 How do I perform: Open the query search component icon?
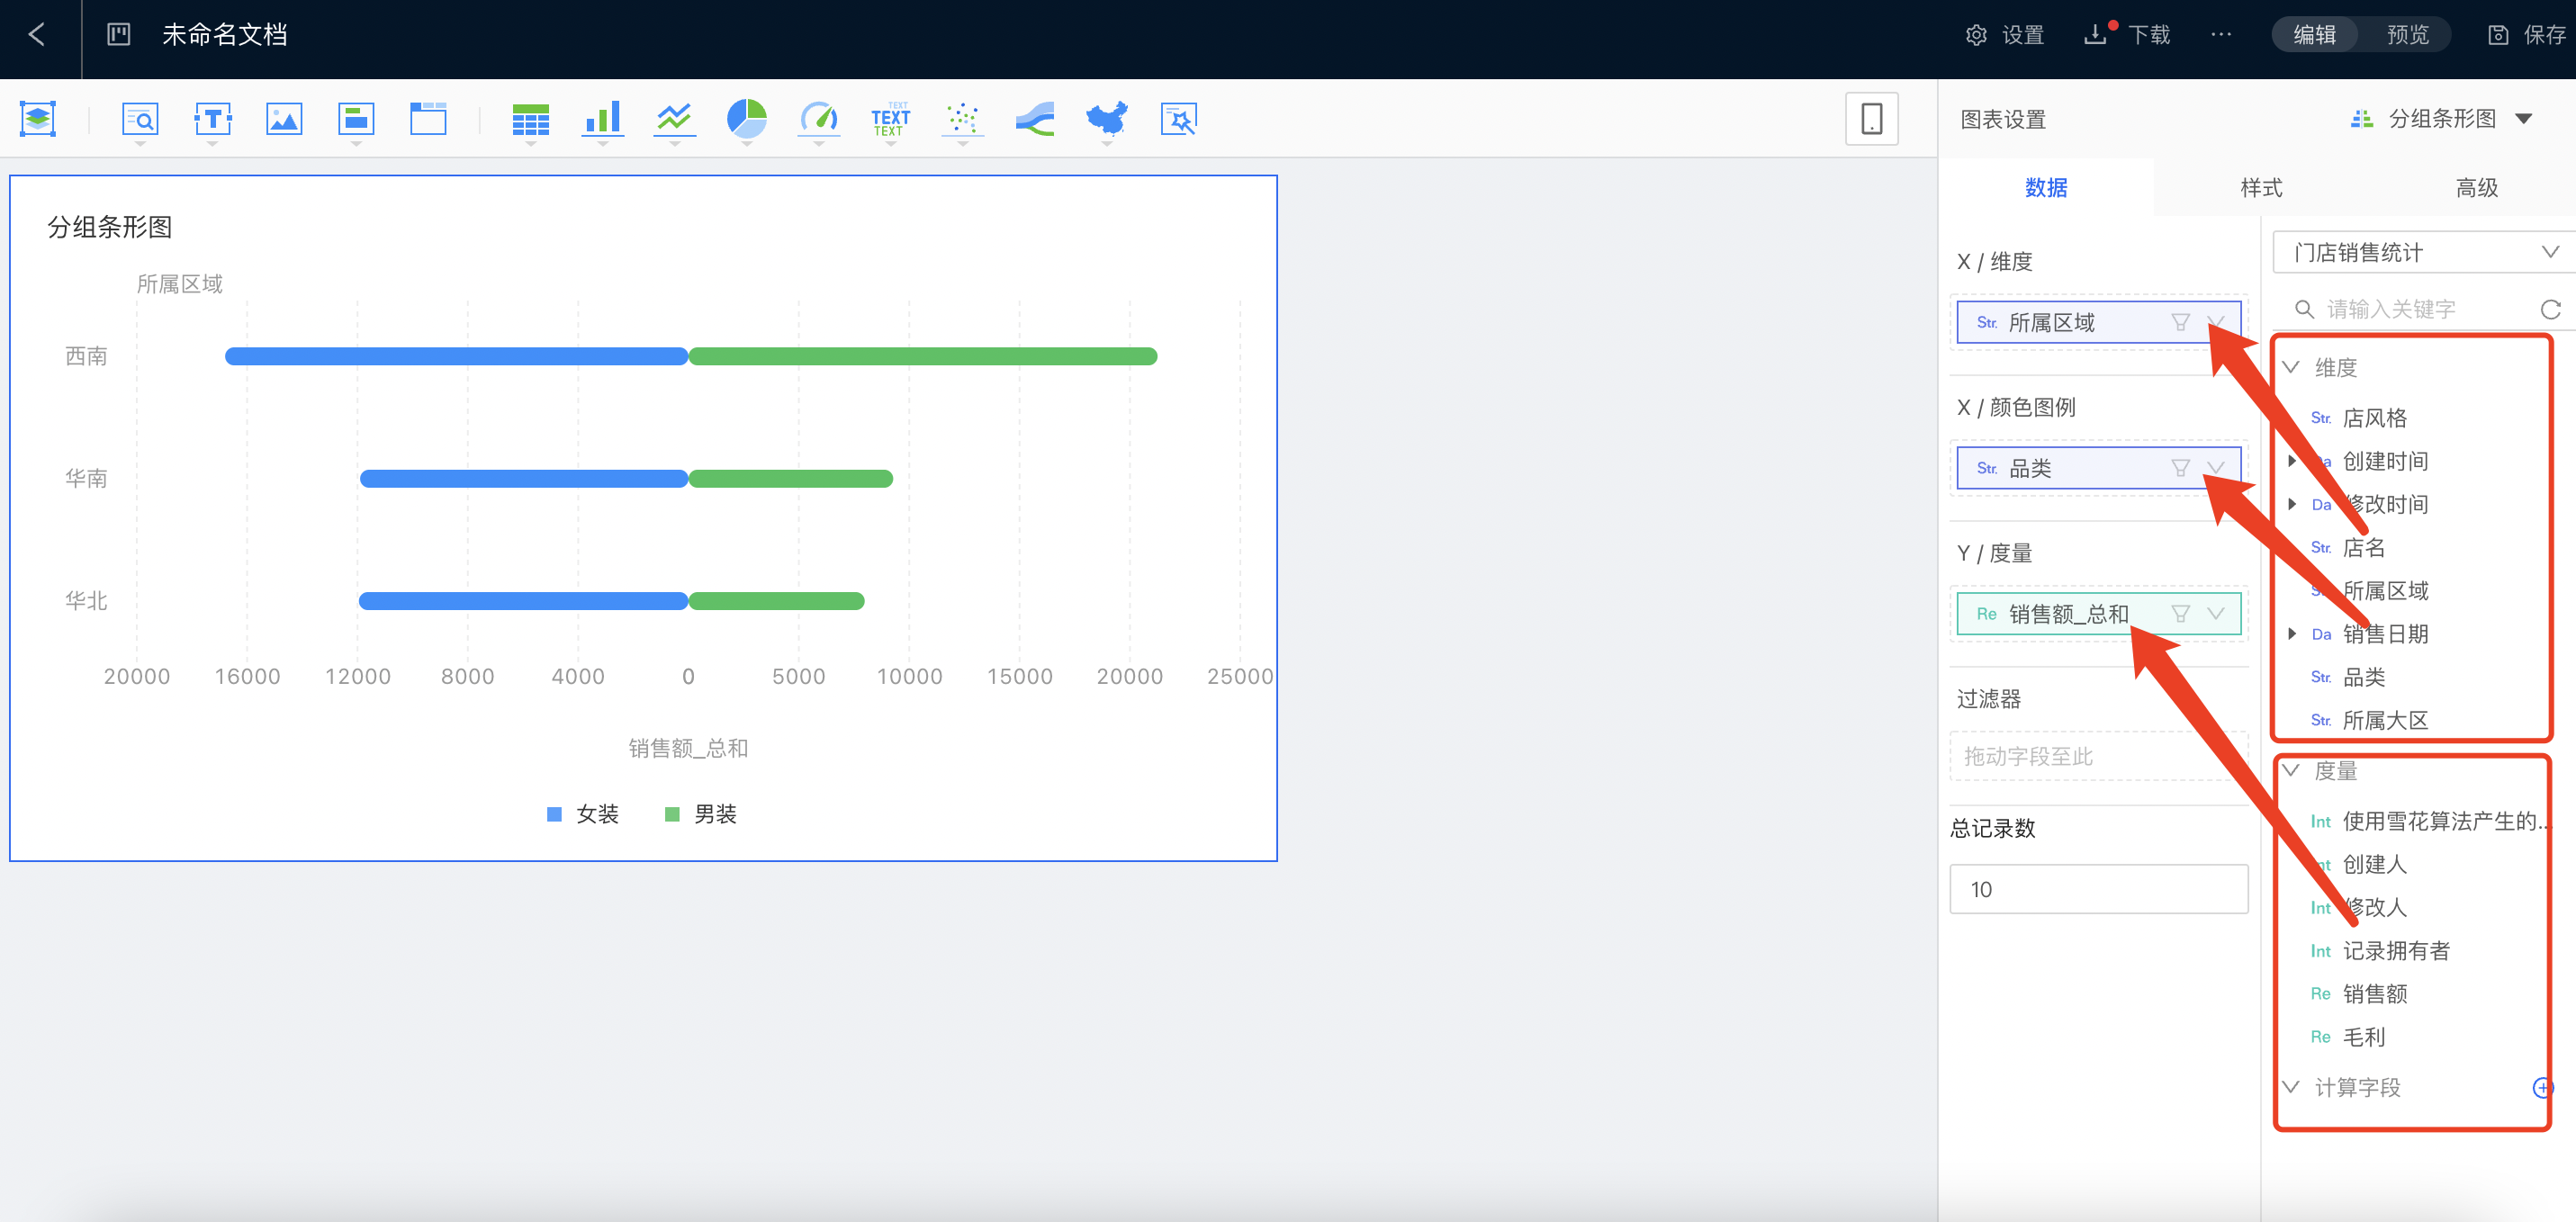(140, 119)
